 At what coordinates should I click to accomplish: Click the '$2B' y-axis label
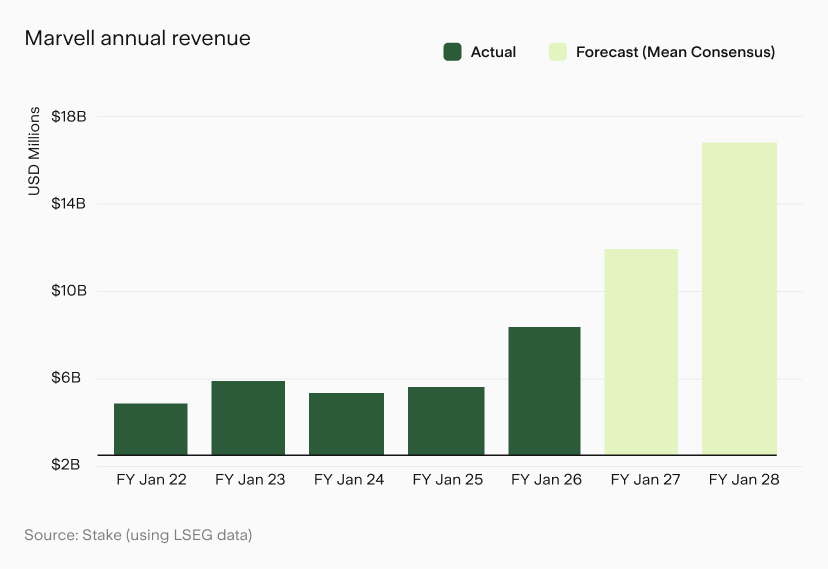click(65, 465)
